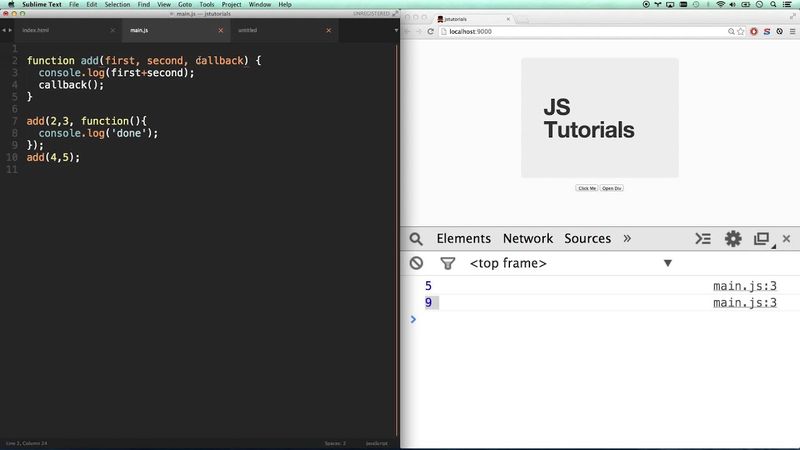The height and width of the screenshot is (450, 800).
Task: Open the File menu
Action: tap(74, 5)
